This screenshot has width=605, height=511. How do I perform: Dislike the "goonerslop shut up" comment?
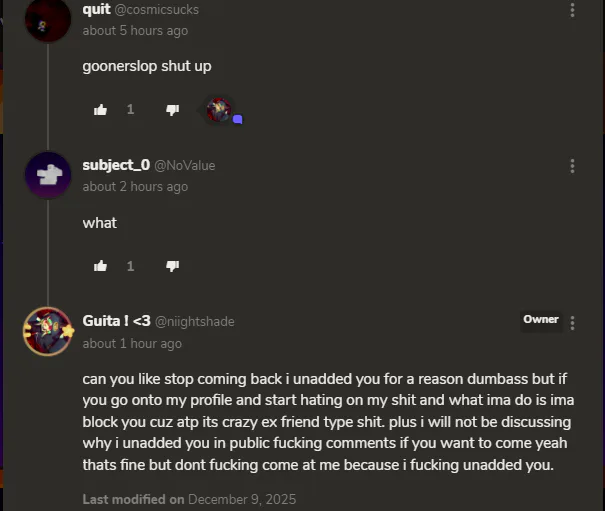tap(172, 110)
